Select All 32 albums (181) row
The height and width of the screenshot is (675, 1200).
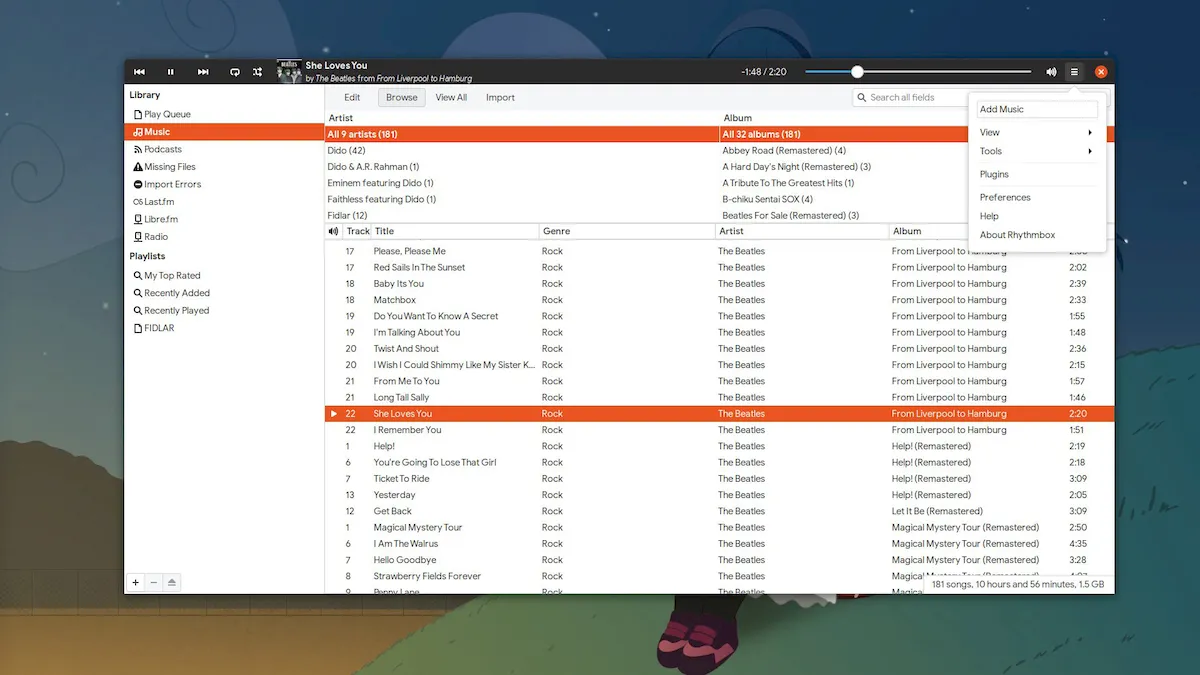845,134
